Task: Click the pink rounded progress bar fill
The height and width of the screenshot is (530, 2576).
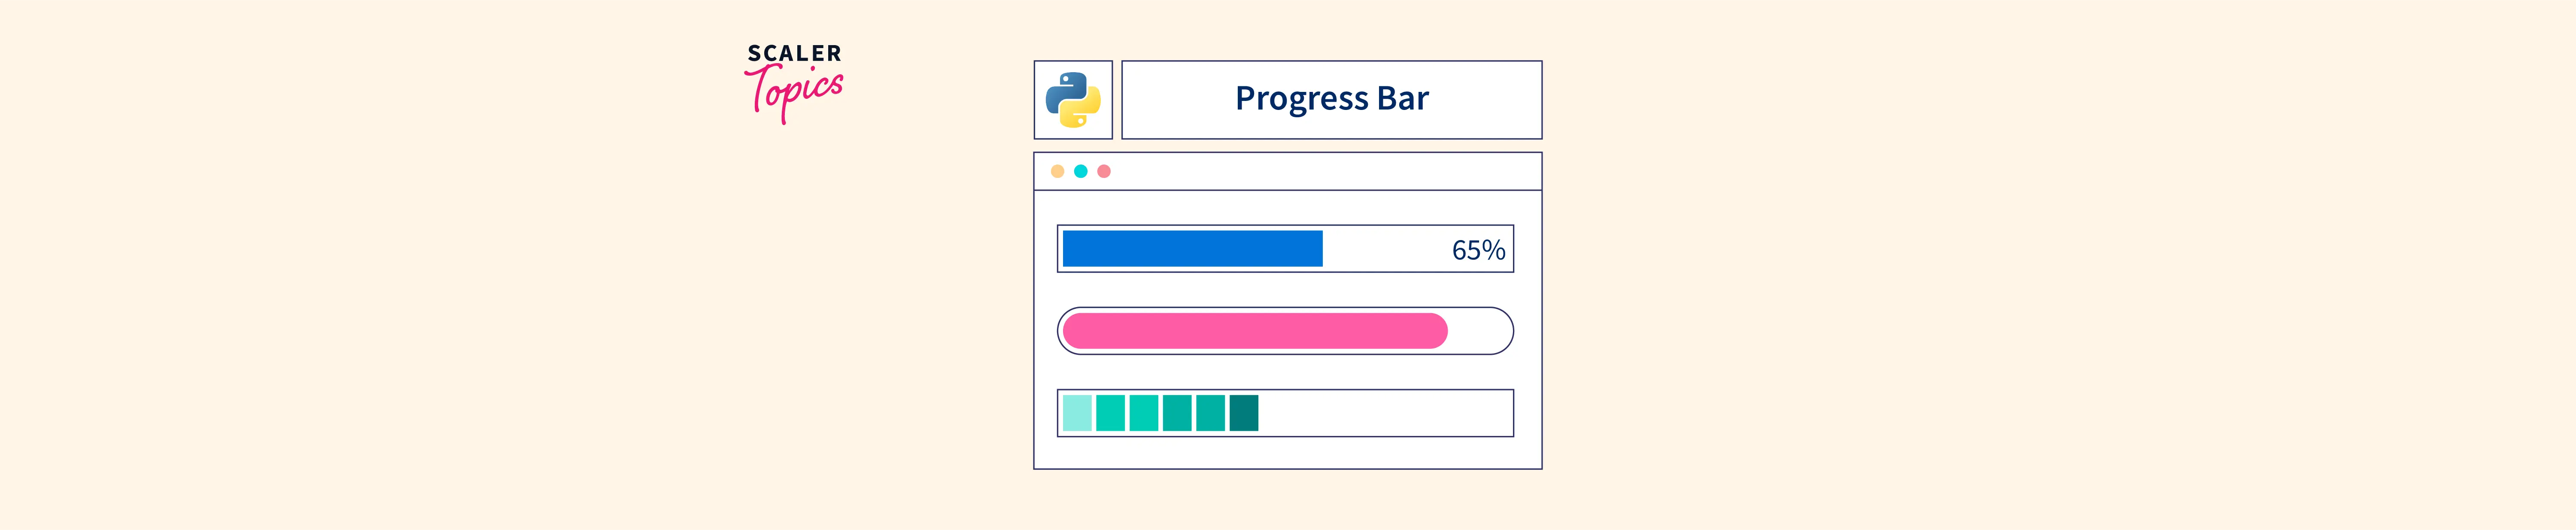Action: point(1254,331)
